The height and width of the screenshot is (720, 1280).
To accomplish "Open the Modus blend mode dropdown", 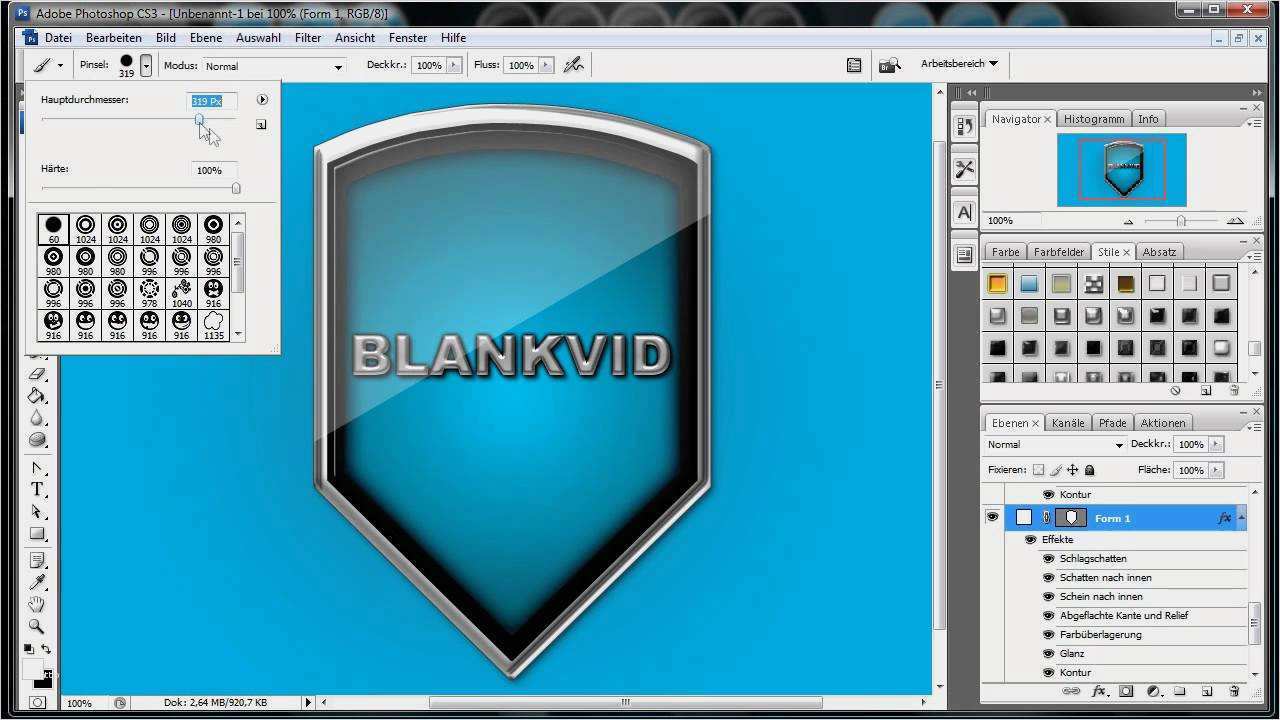I will click(273, 66).
